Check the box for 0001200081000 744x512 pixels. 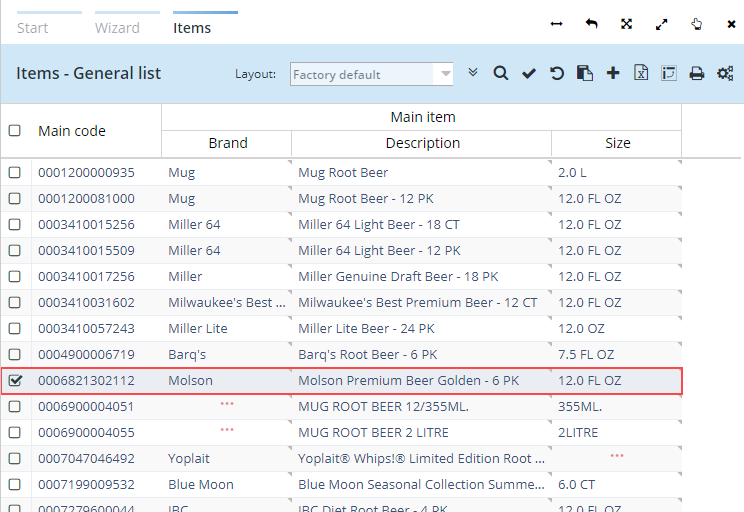[15, 198]
